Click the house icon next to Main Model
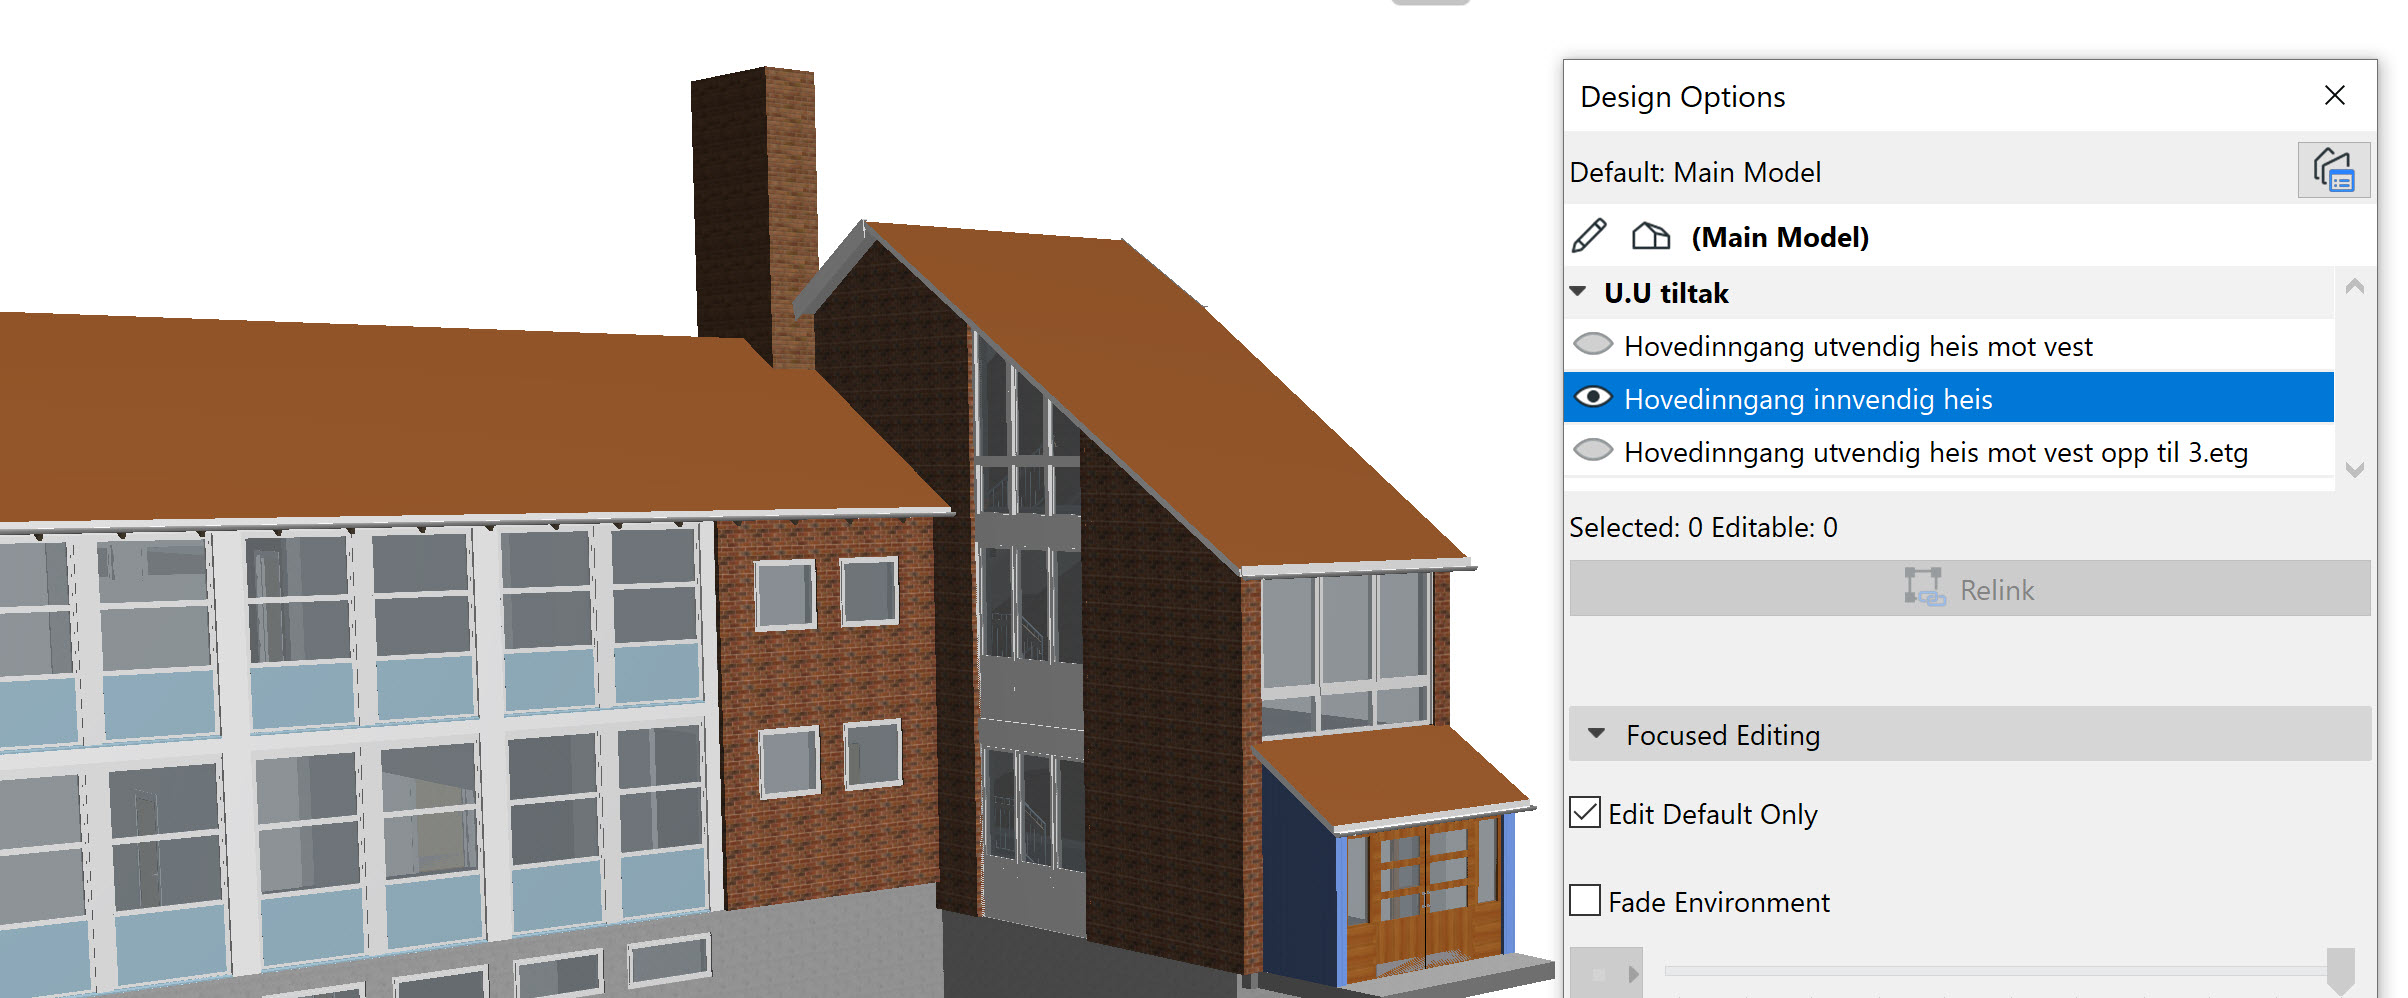The image size is (2408, 998). pos(1650,237)
